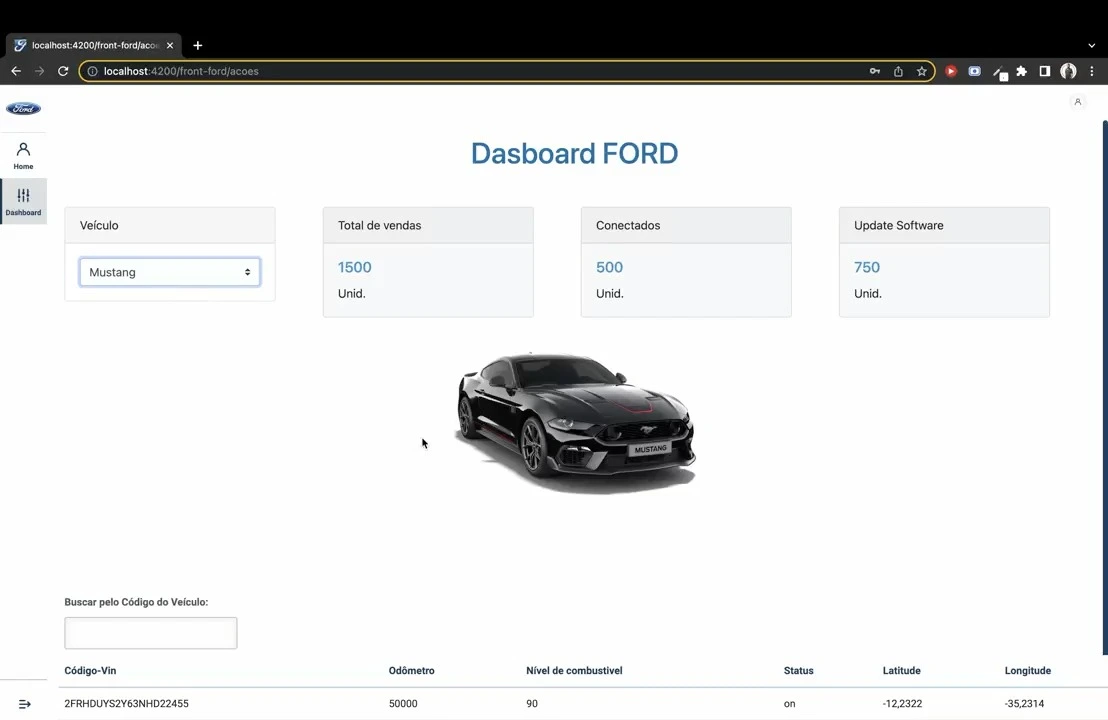The image size is (1108, 720).
Task: Click the menu icon at the bottom-left corner
Action: (x=24, y=703)
